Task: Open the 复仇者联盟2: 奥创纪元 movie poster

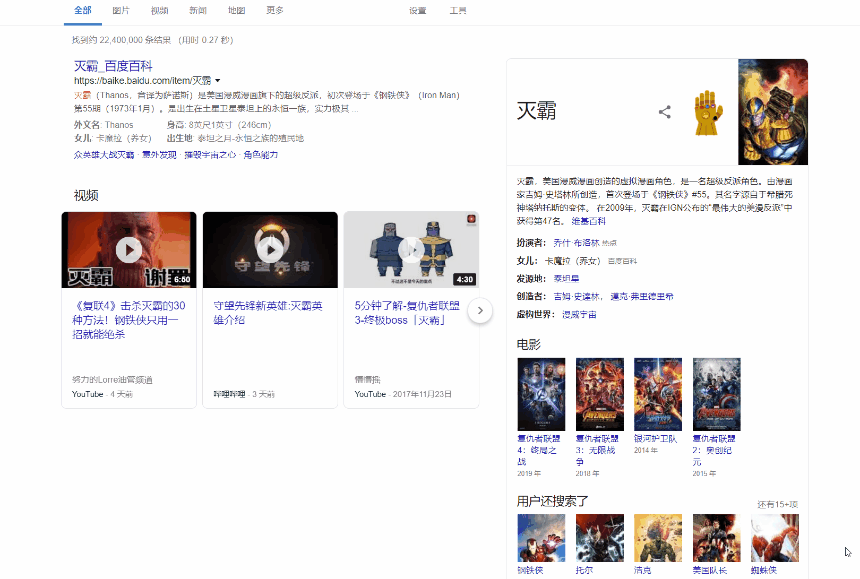Action: (716, 394)
